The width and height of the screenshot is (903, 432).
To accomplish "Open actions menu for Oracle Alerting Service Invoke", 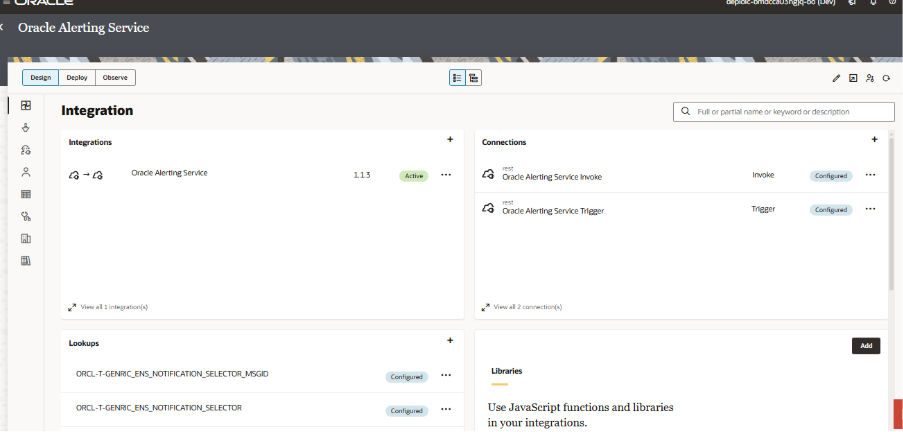I will click(x=870, y=175).
